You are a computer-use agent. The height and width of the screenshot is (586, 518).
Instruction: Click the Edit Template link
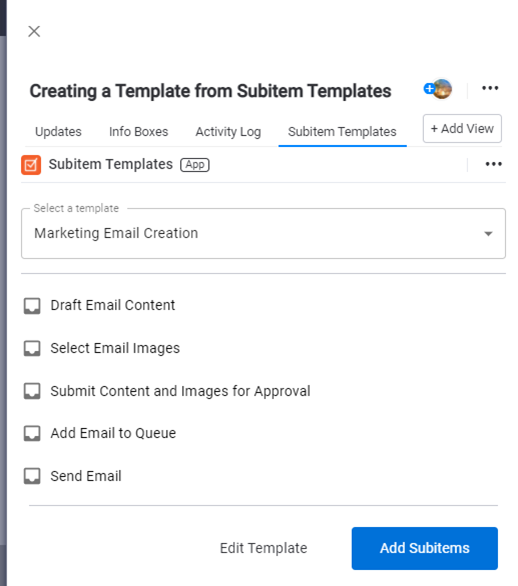[x=263, y=548]
